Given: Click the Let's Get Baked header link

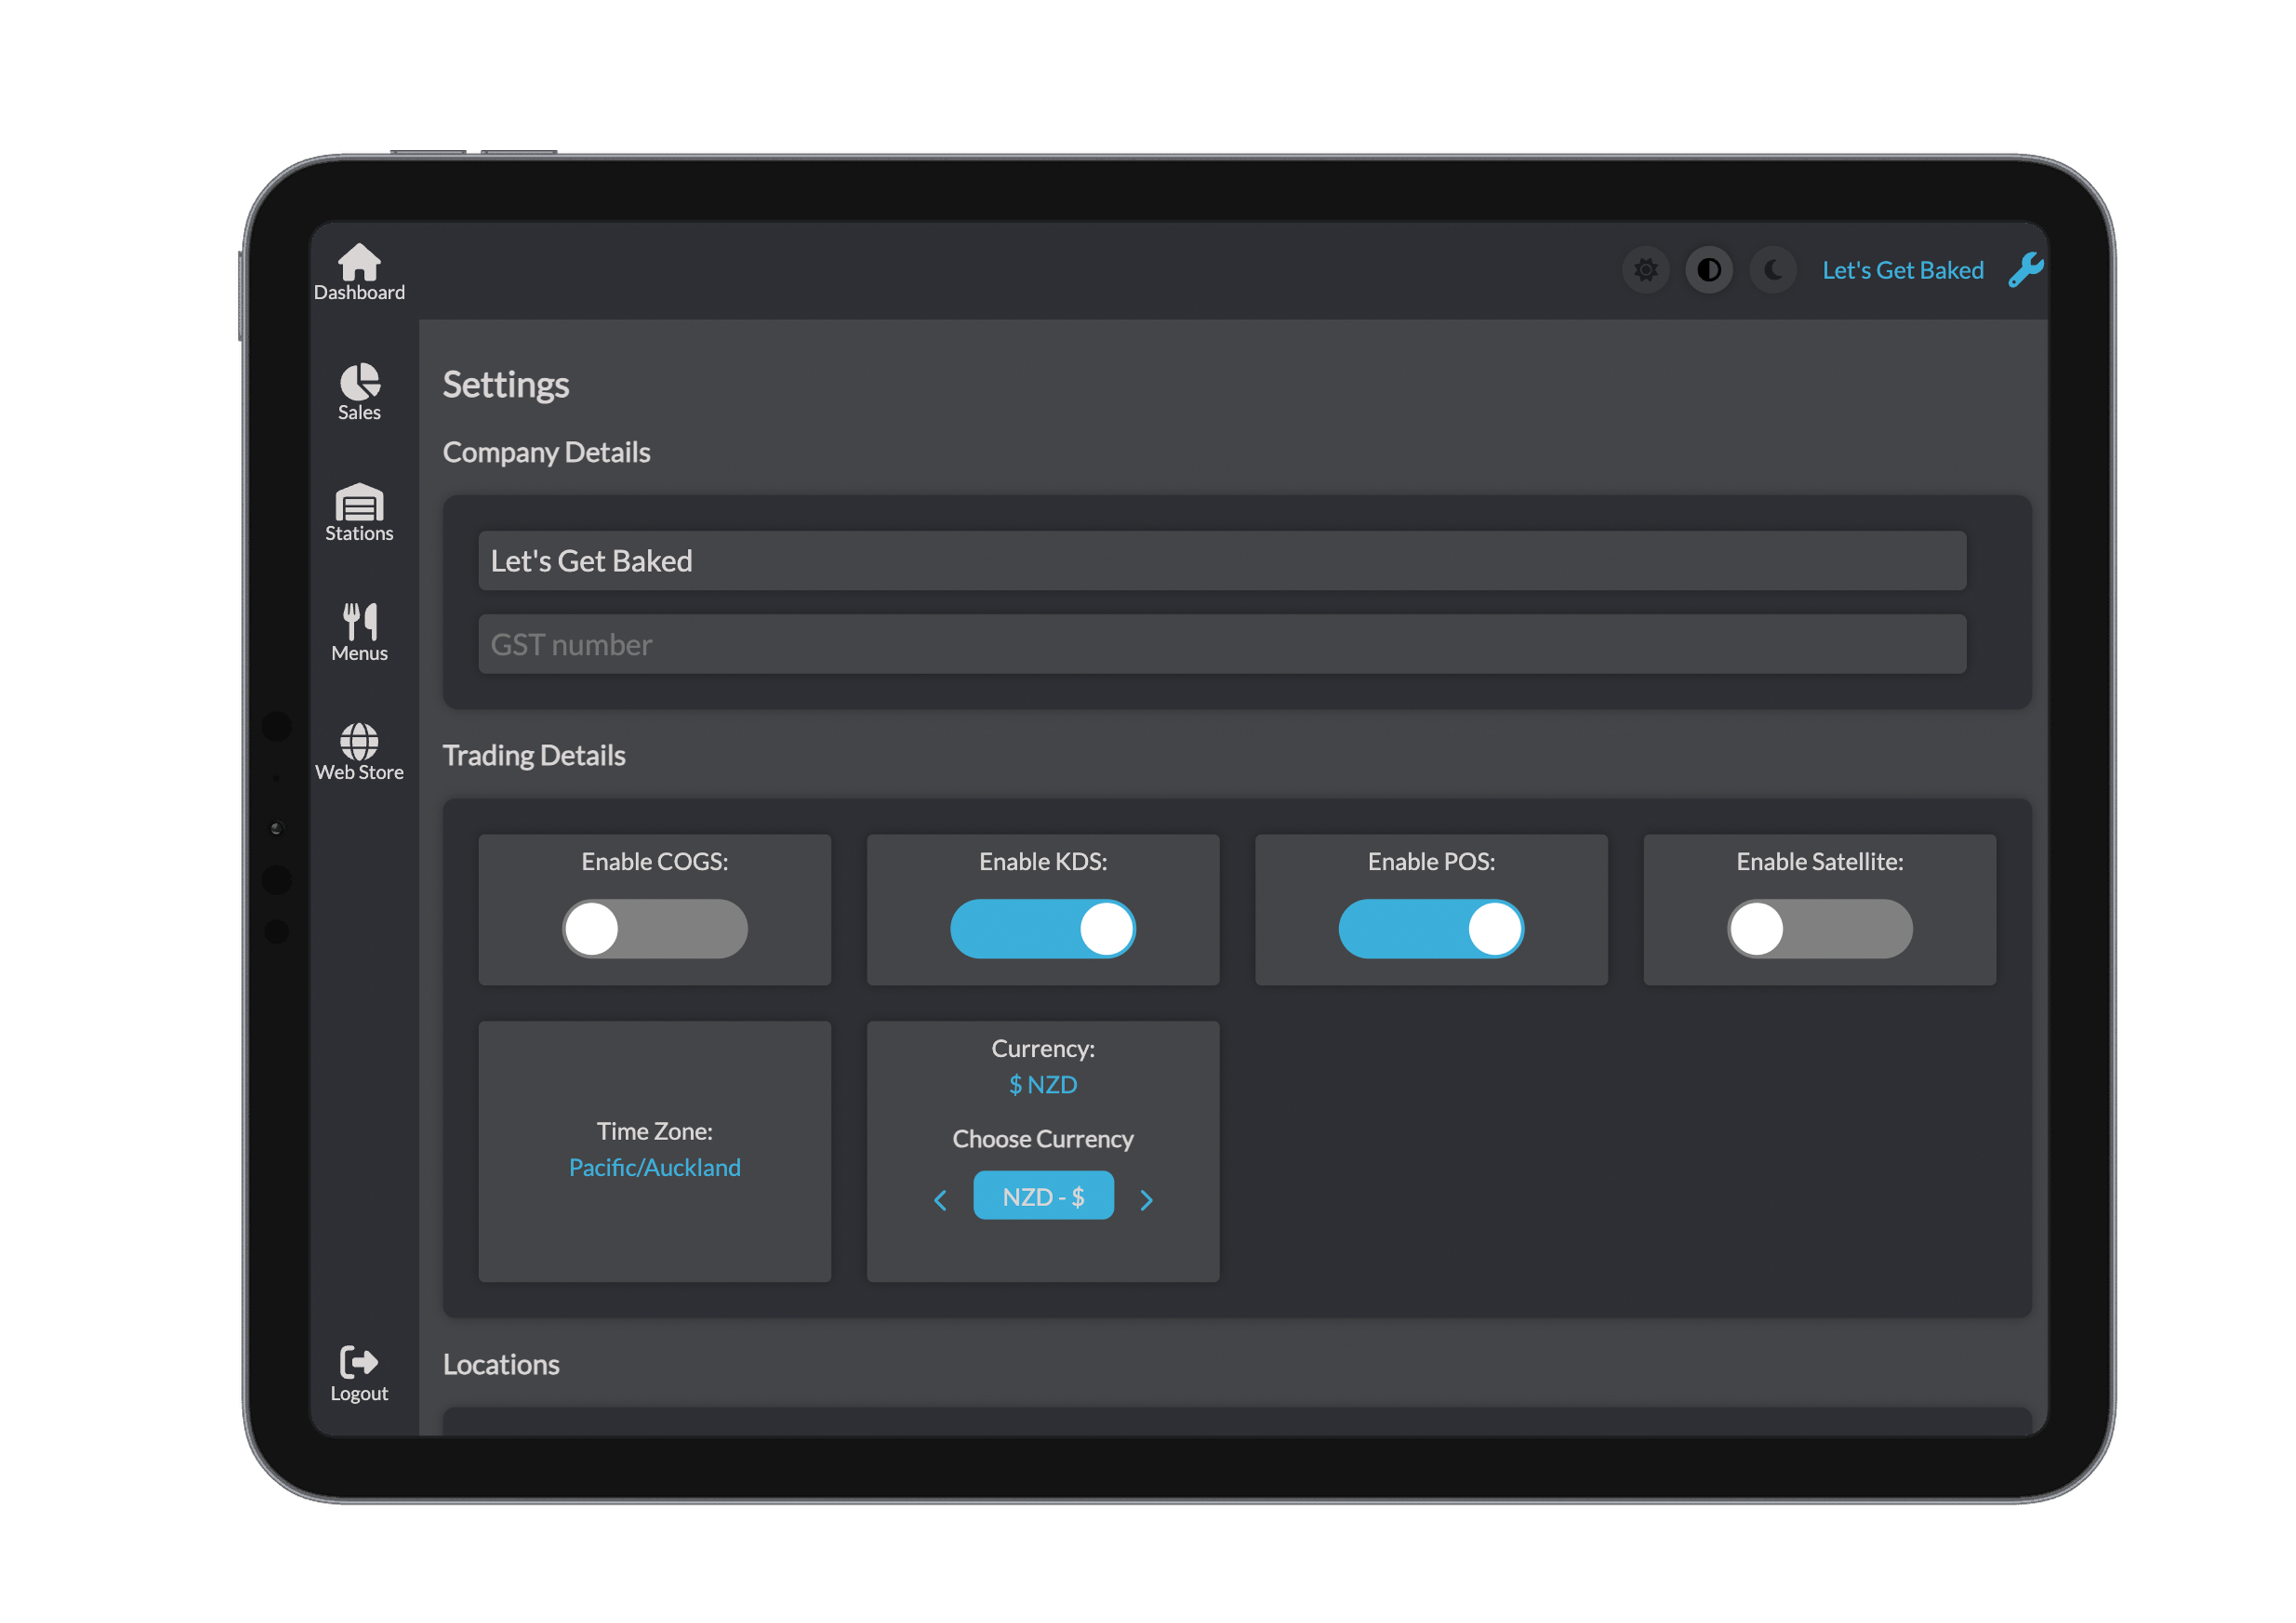Looking at the screenshot, I should (1902, 270).
